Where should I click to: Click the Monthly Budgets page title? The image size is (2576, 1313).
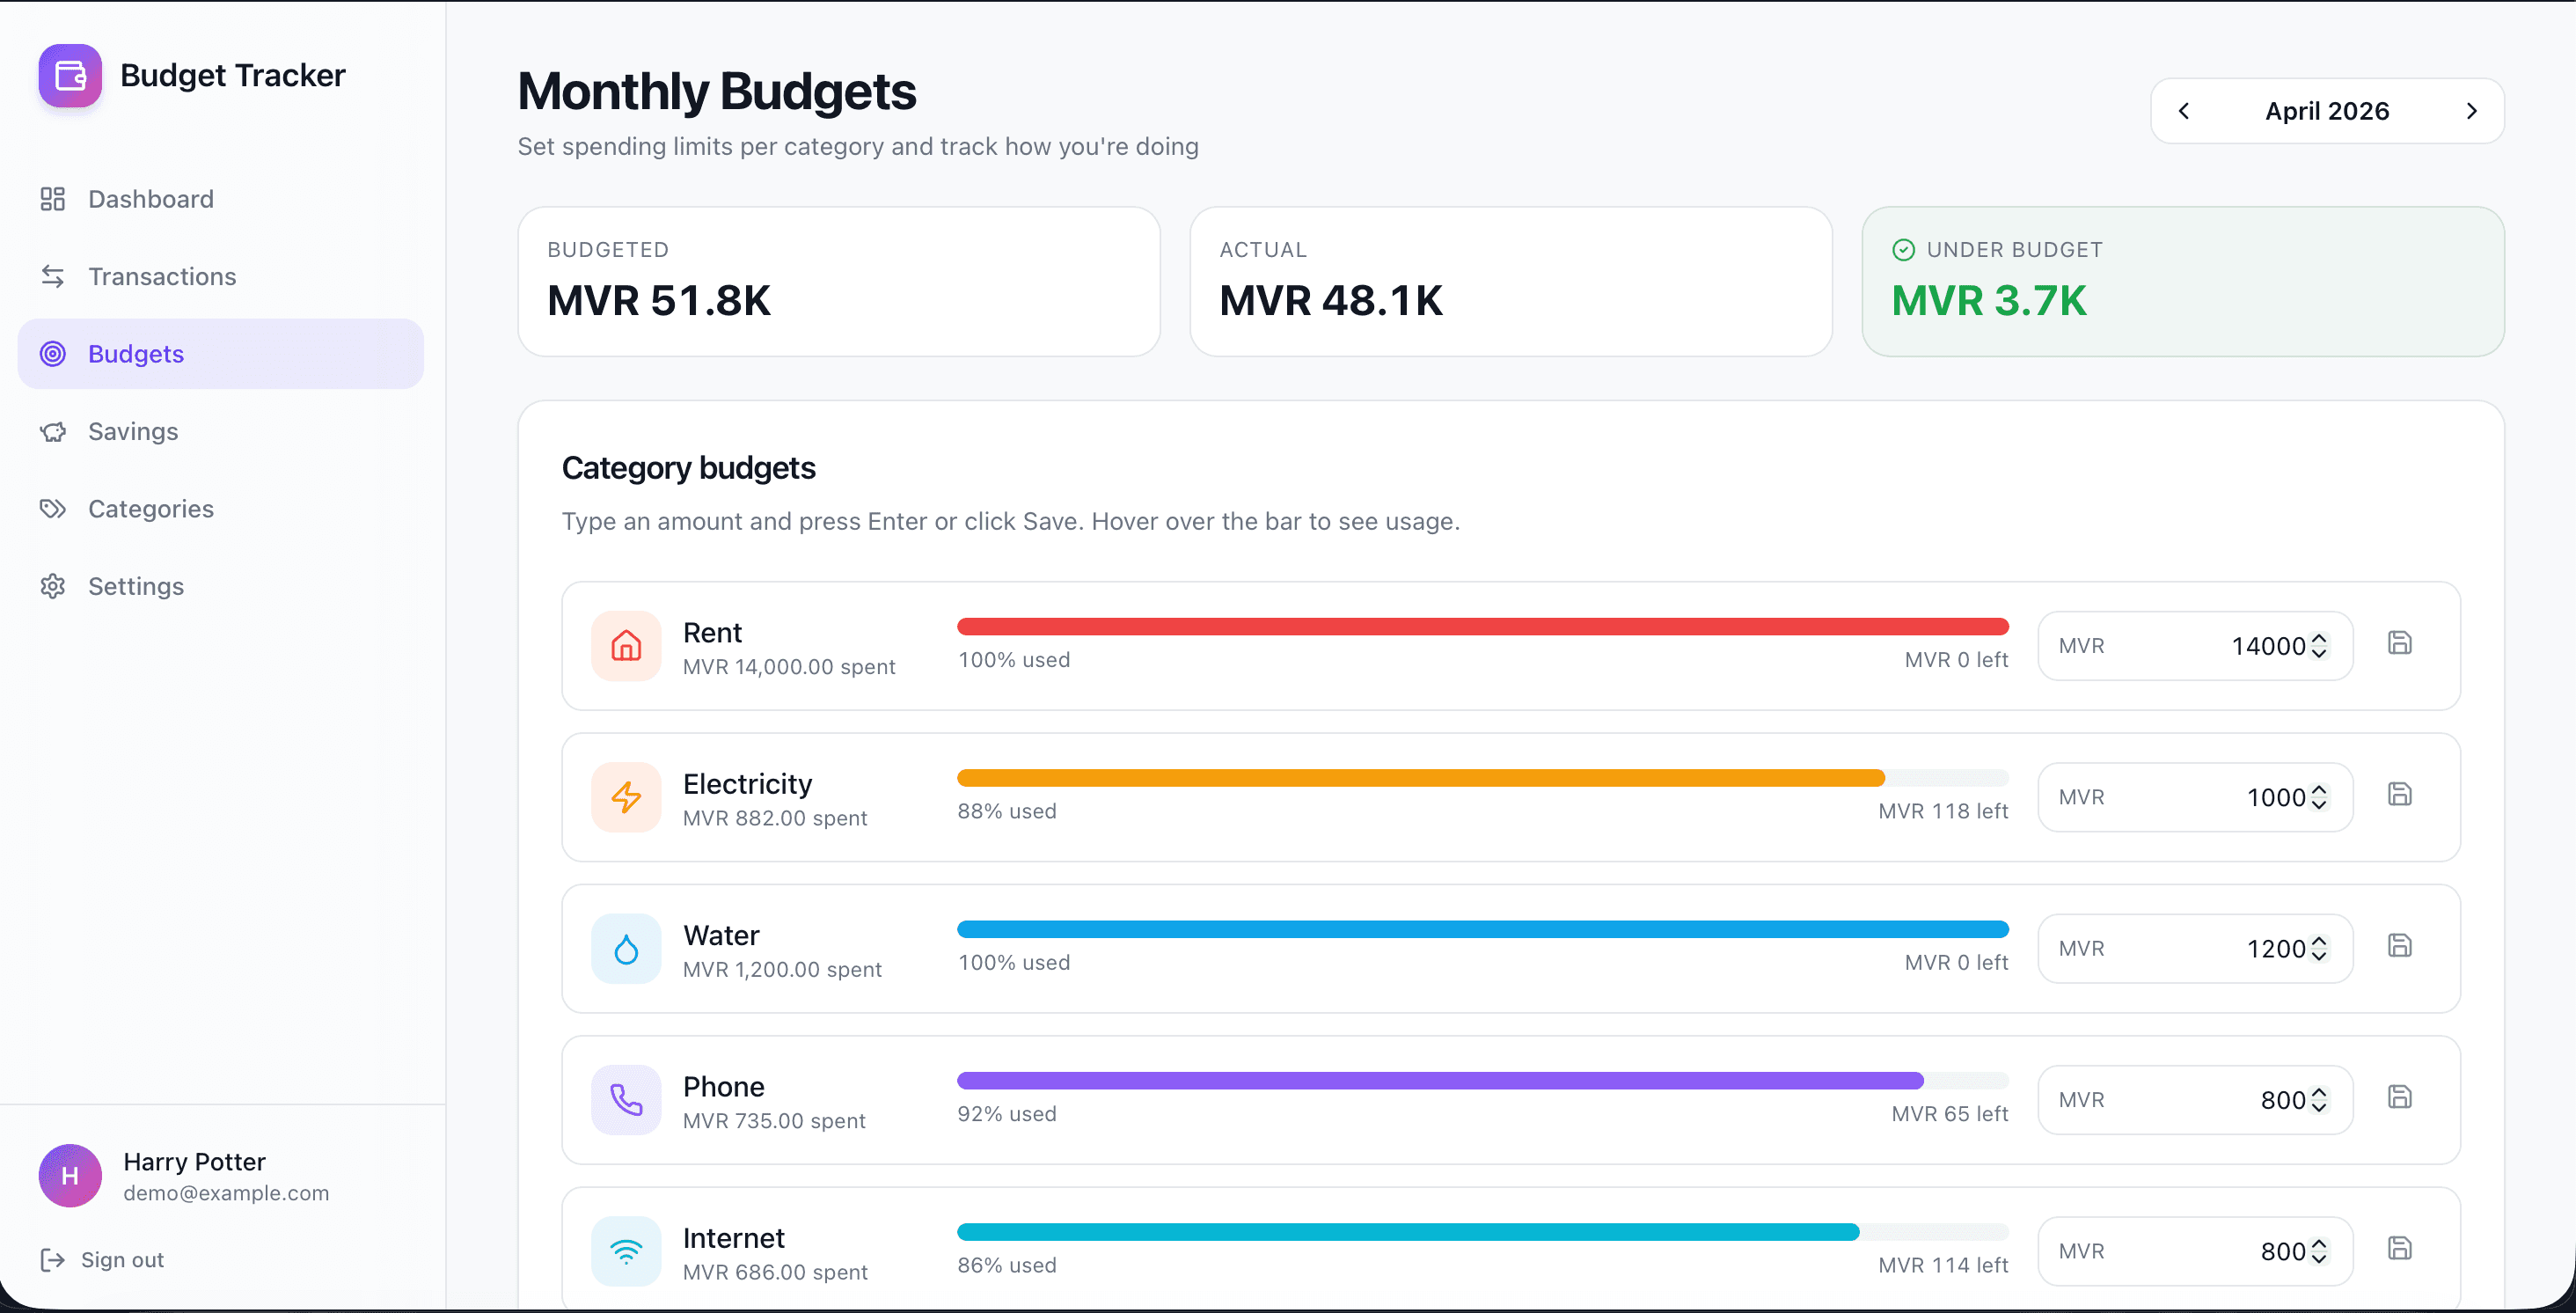(716, 91)
